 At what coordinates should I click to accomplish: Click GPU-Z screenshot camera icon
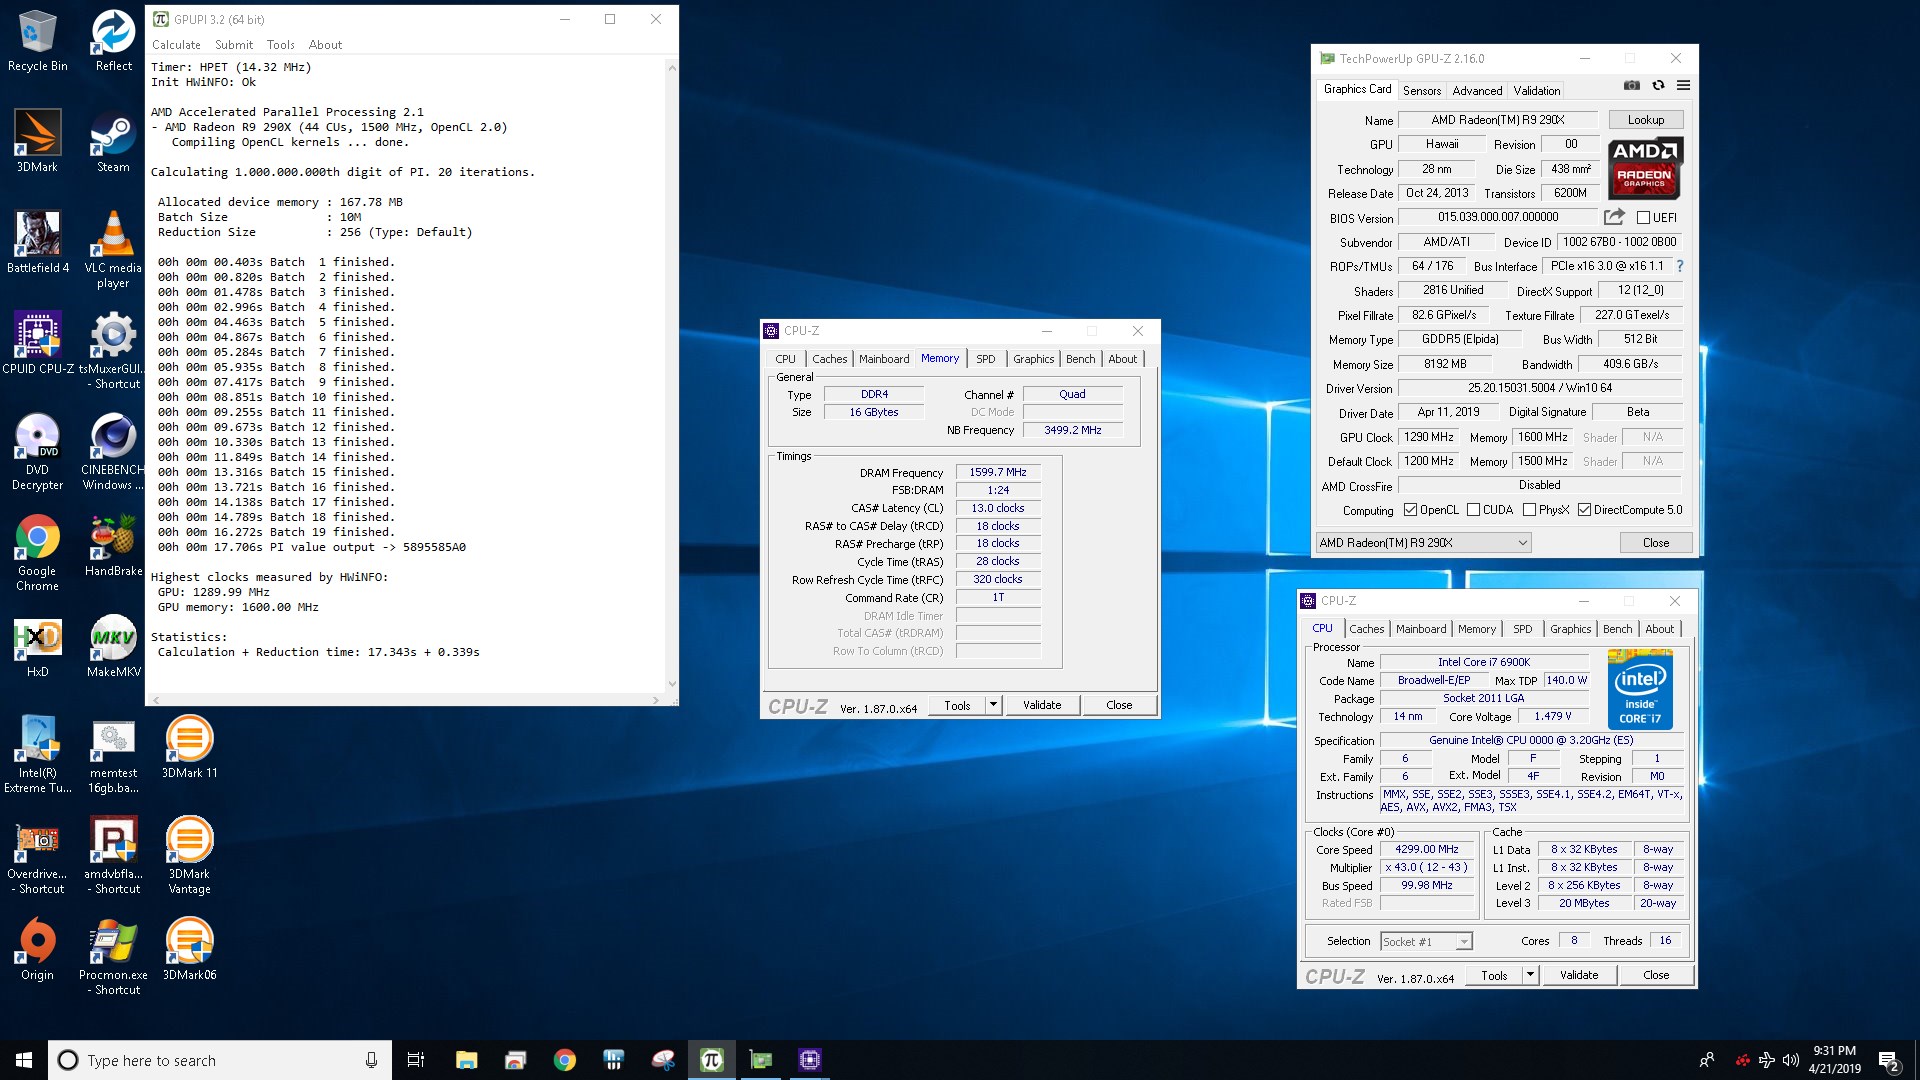tap(1632, 86)
